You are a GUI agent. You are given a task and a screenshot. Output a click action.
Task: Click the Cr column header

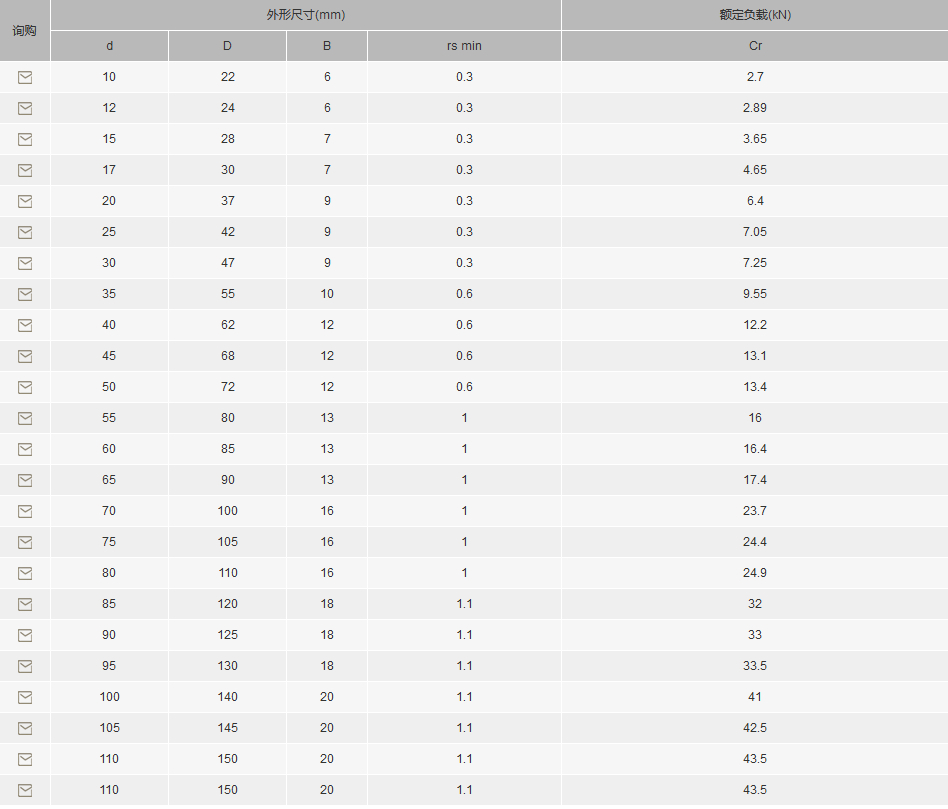[x=755, y=46]
